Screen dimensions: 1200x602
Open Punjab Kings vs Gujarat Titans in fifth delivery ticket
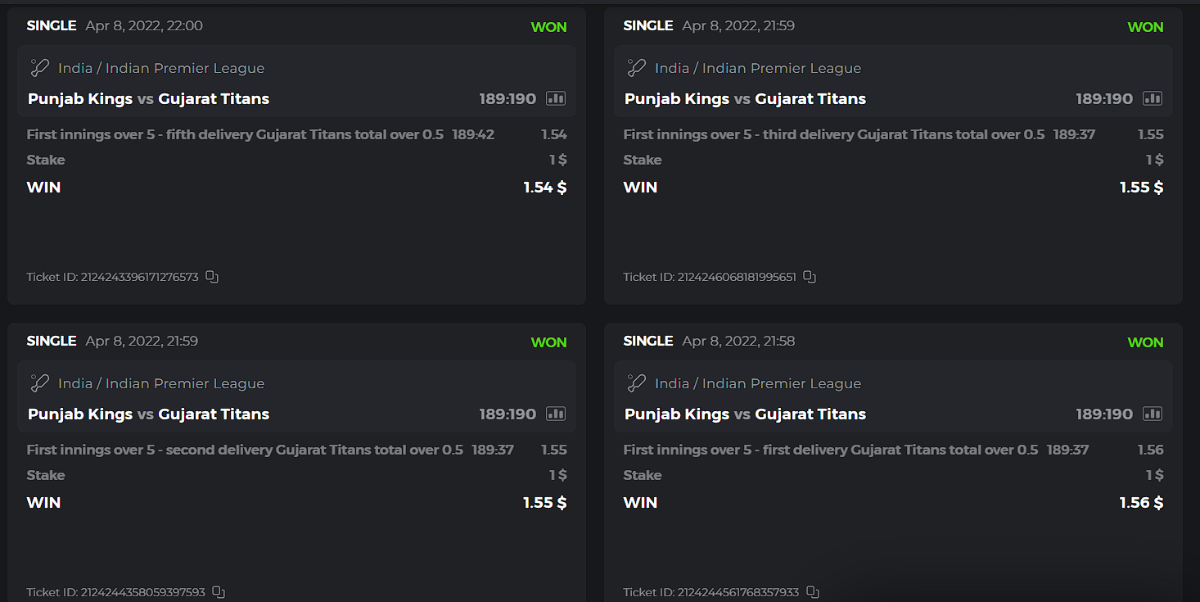coord(148,99)
